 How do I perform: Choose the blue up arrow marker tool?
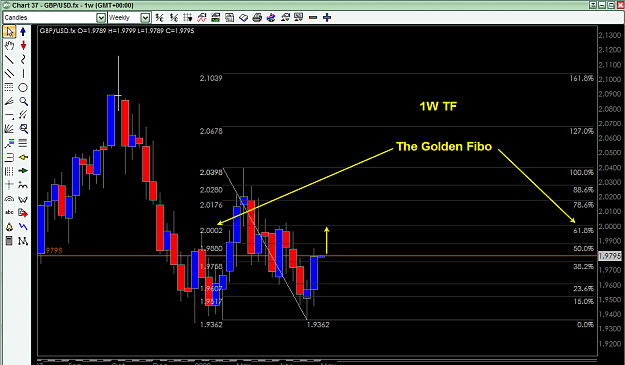(x=23, y=32)
